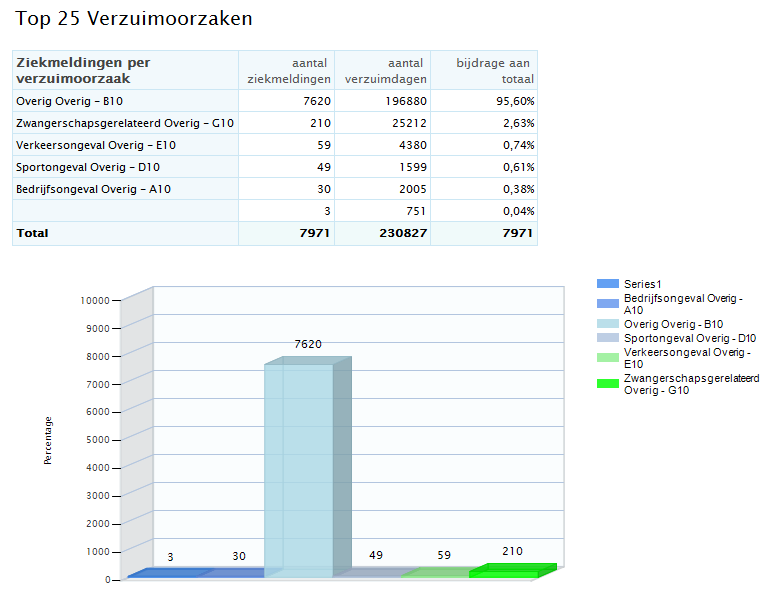Select the Verkeersongeval Overig - E10 legend swatch
This screenshot has width=781, height=590.
[x=607, y=357]
